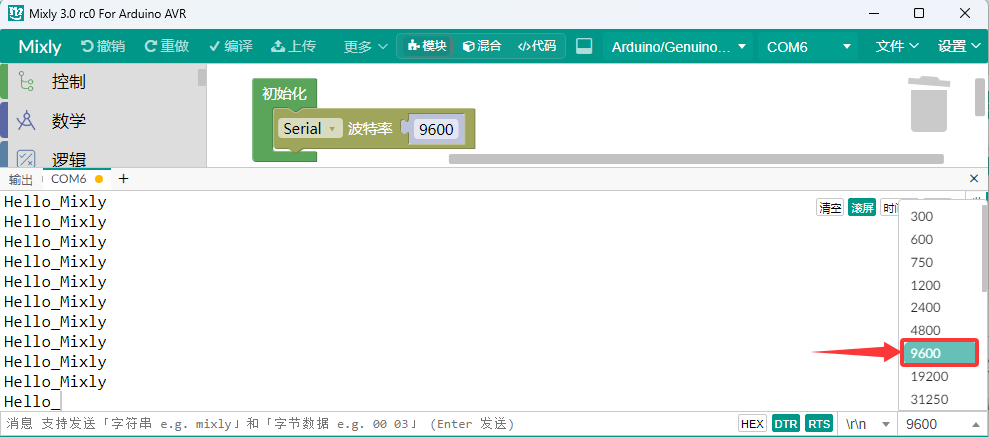Click the 上传 upload icon
This screenshot has height=437, width=989.
[278, 46]
